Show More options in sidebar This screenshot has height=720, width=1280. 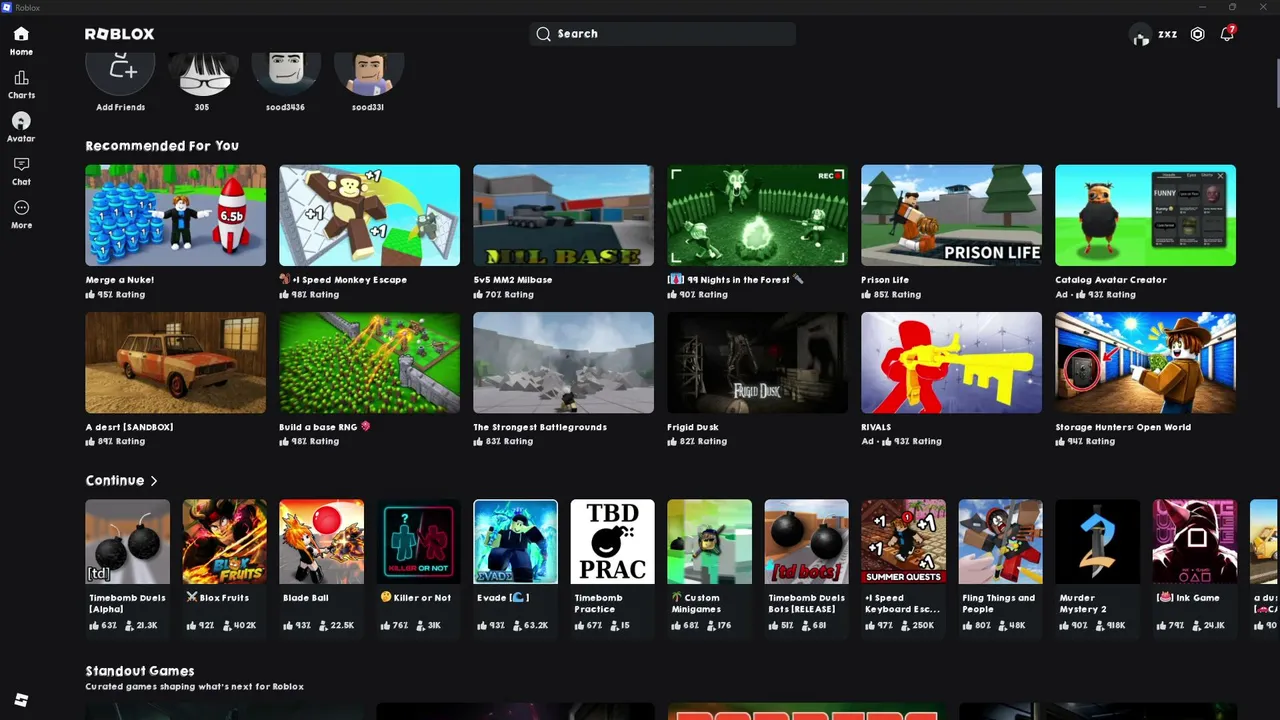click(21, 208)
